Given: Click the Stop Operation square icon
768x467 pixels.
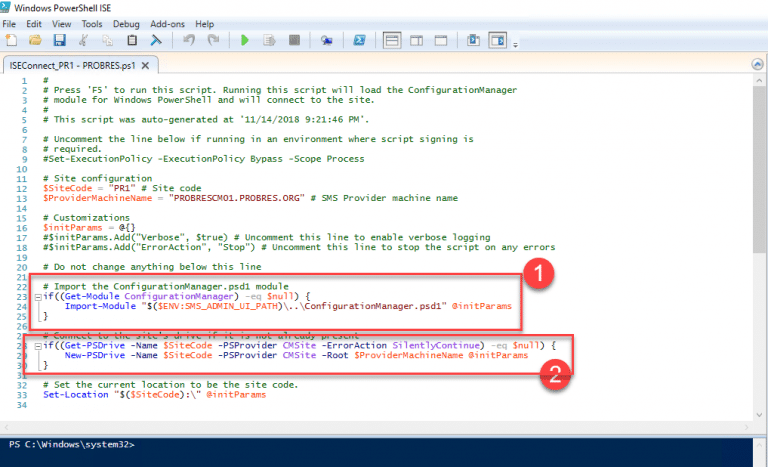Looking at the screenshot, I should point(293,40).
